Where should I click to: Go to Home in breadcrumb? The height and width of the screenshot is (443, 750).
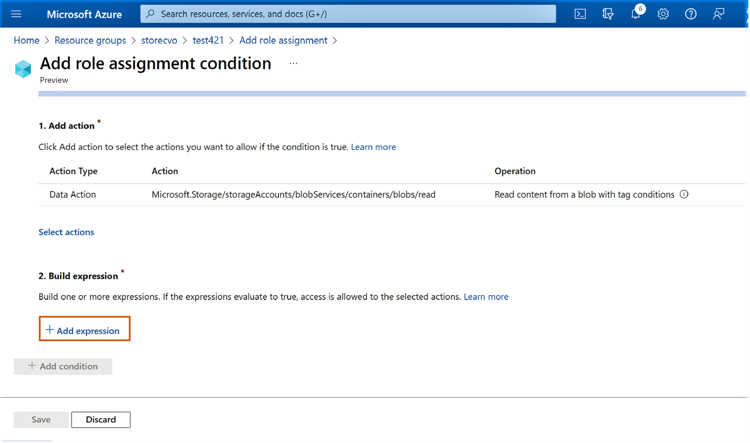tap(26, 41)
